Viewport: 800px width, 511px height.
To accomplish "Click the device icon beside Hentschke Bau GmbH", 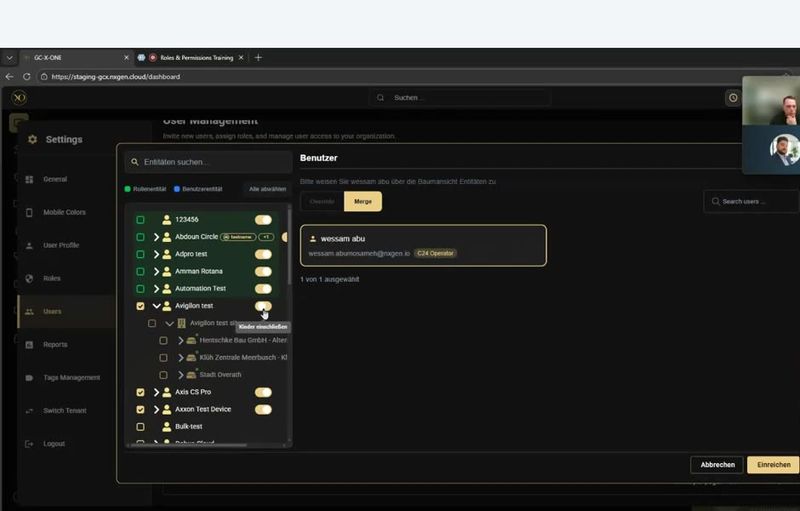I will [191, 340].
